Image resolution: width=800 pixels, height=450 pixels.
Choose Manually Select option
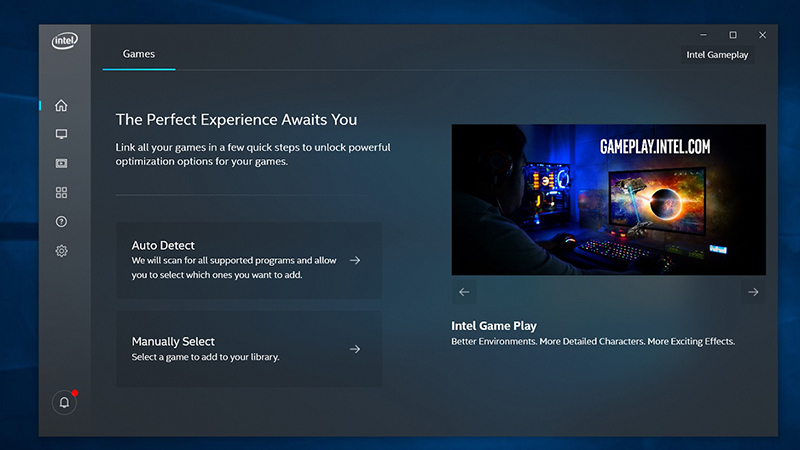click(x=249, y=349)
